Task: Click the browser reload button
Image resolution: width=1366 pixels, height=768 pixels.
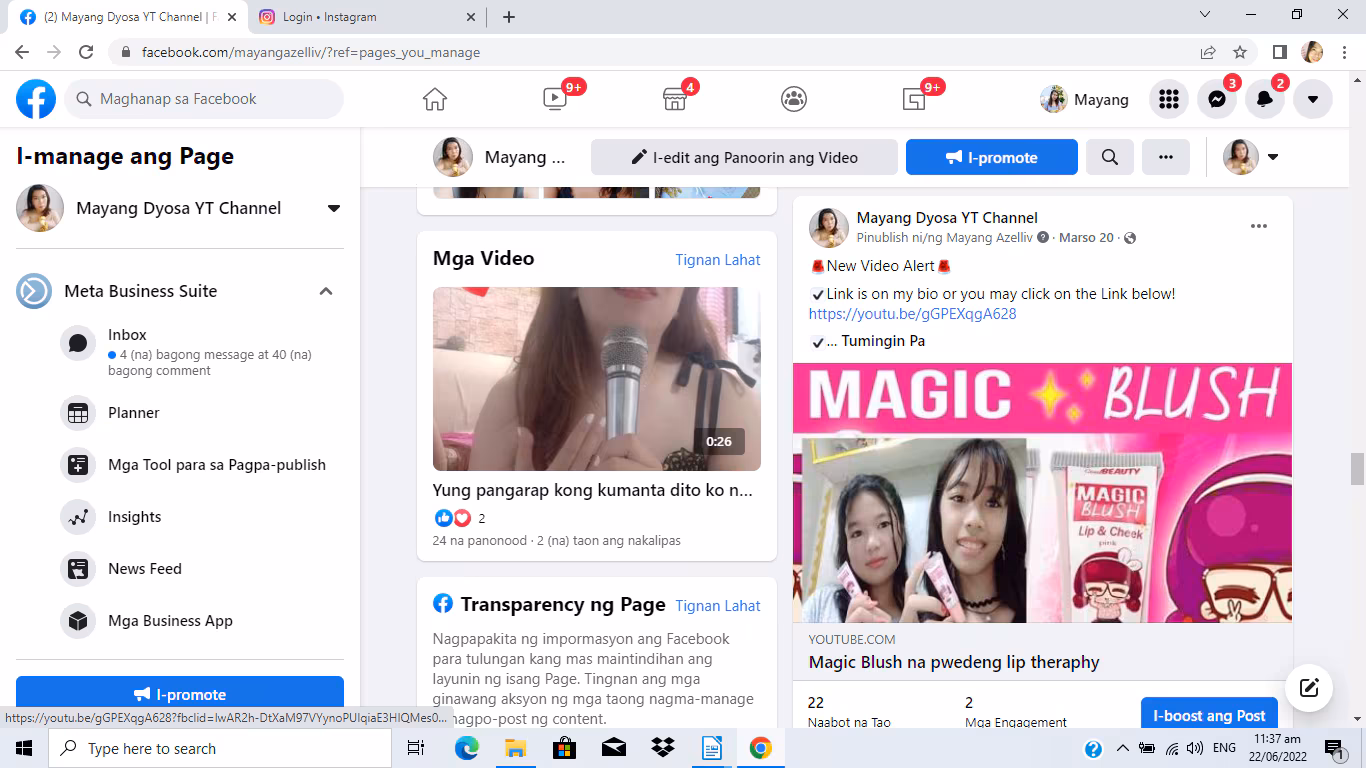Action: pyautogui.click(x=86, y=52)
